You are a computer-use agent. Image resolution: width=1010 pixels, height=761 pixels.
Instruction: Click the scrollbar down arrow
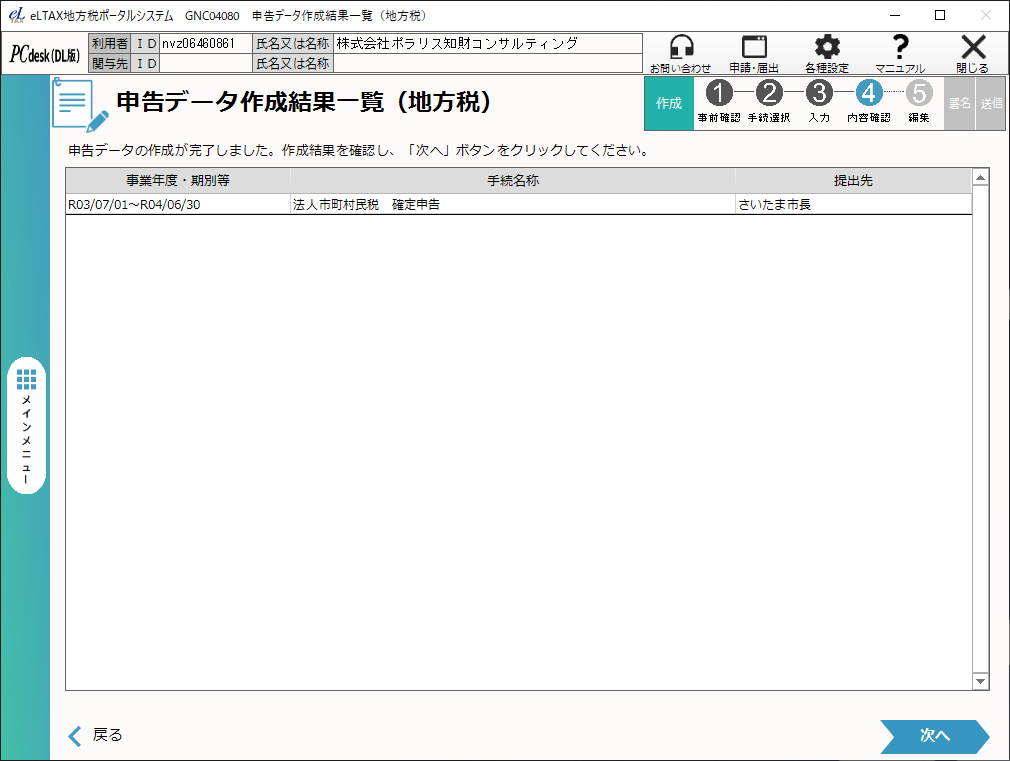[980, 680]
